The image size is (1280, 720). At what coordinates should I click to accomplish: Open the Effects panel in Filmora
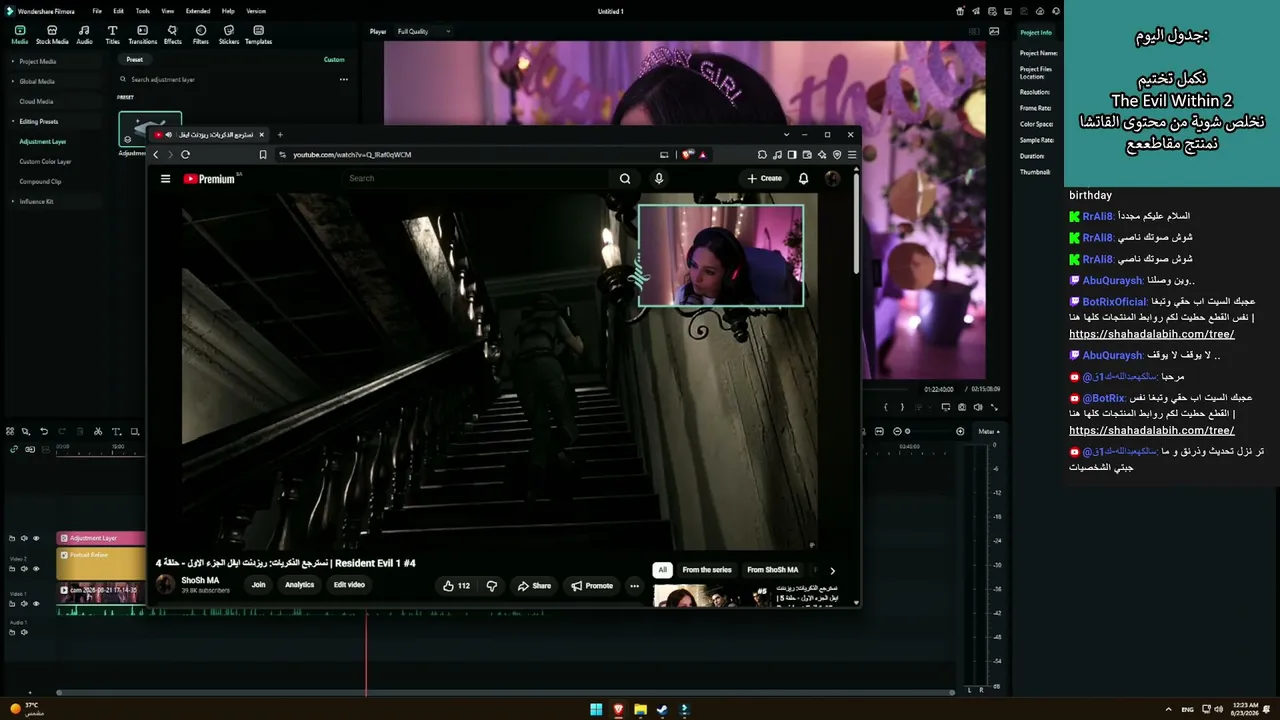point(172,35)
